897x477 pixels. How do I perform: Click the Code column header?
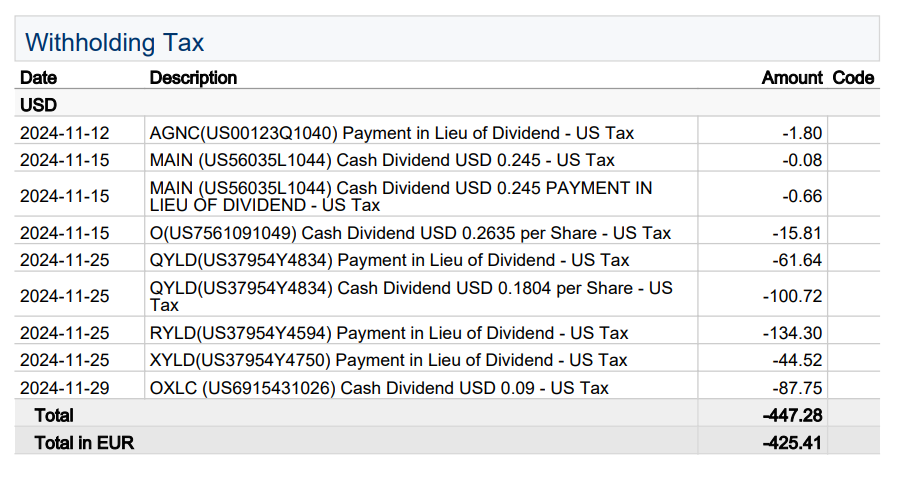pos(853,78)
